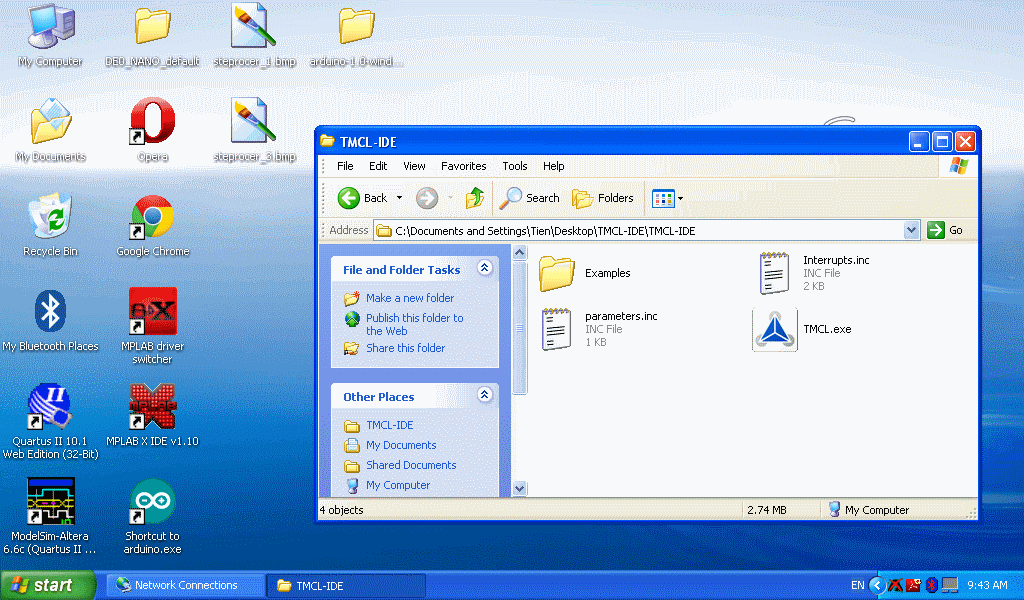Open the Examples folder
1024x600 pixels.
(x=557, y=273)
